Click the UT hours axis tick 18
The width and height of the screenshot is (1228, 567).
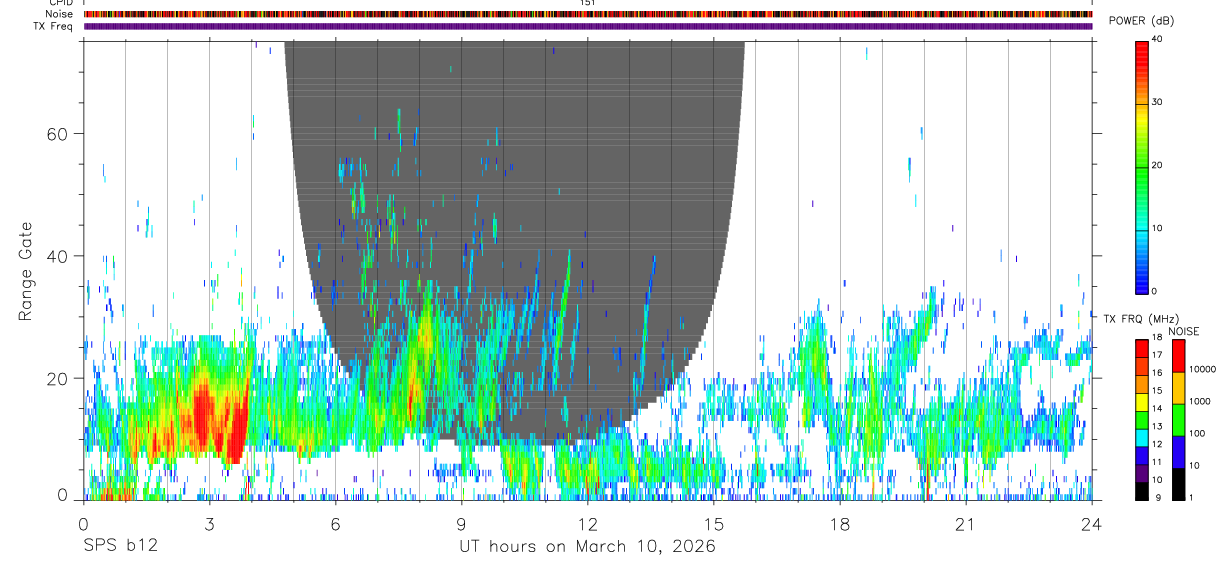point(839,524)
